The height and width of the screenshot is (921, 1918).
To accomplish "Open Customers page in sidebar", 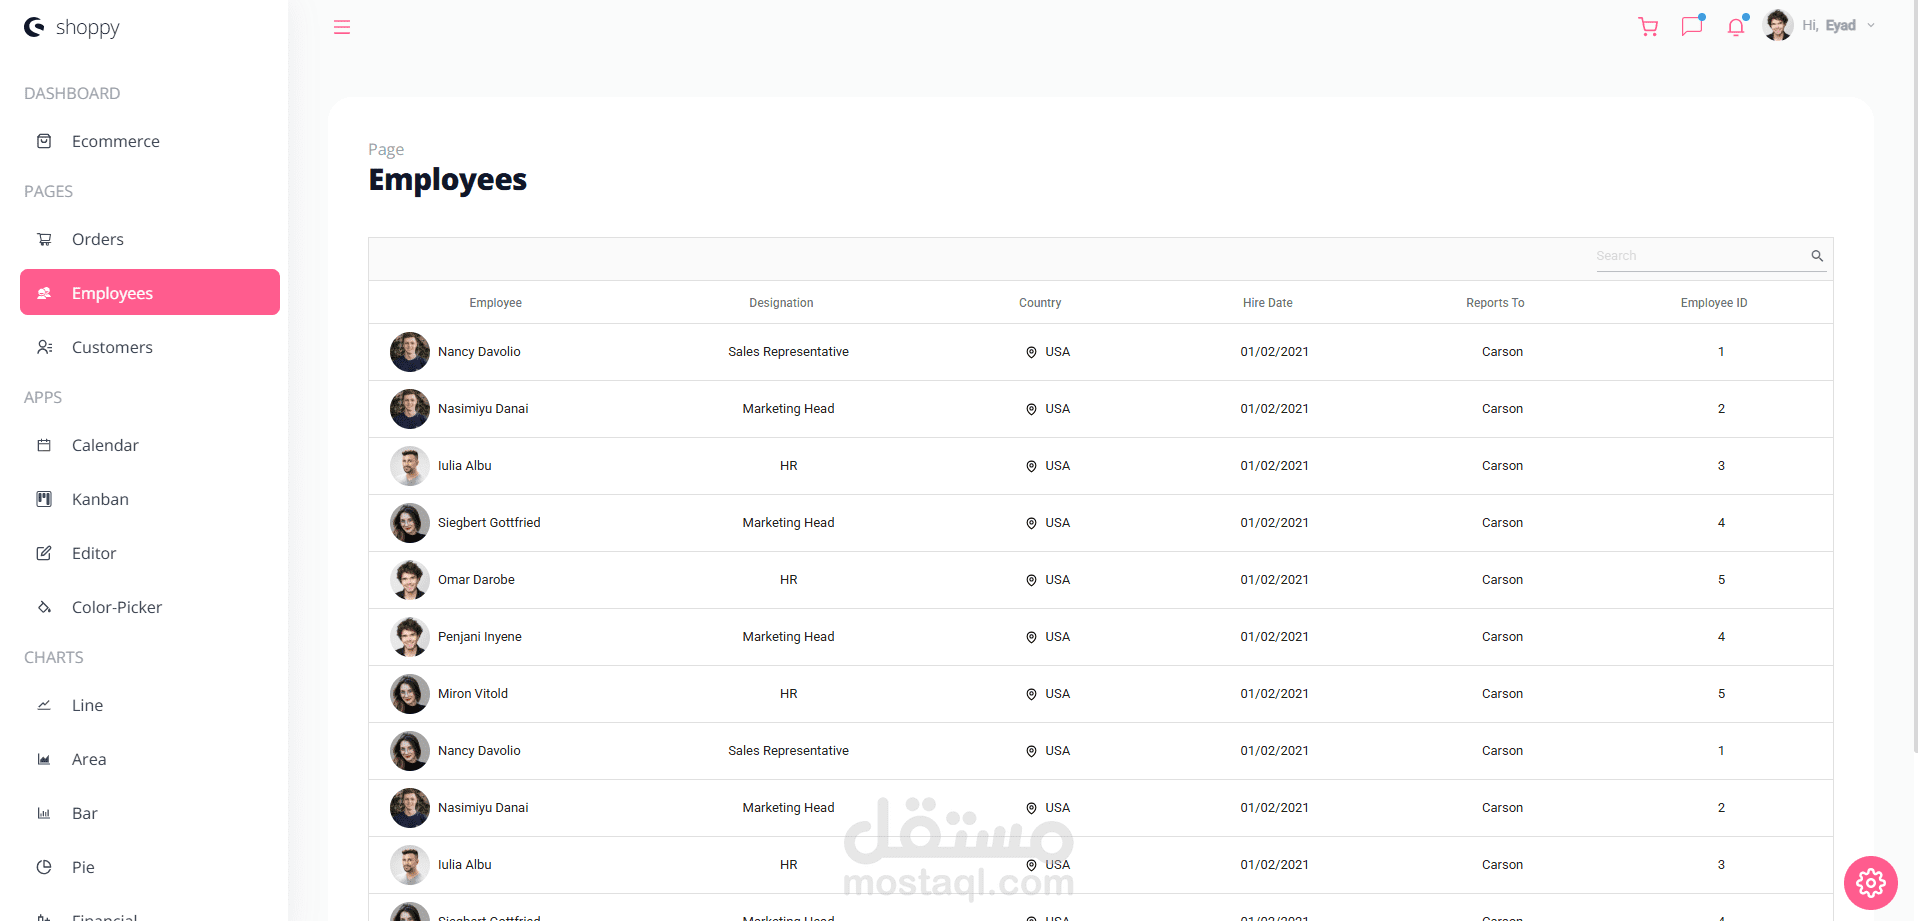I will pyautogui.click(x=150, y=347).
